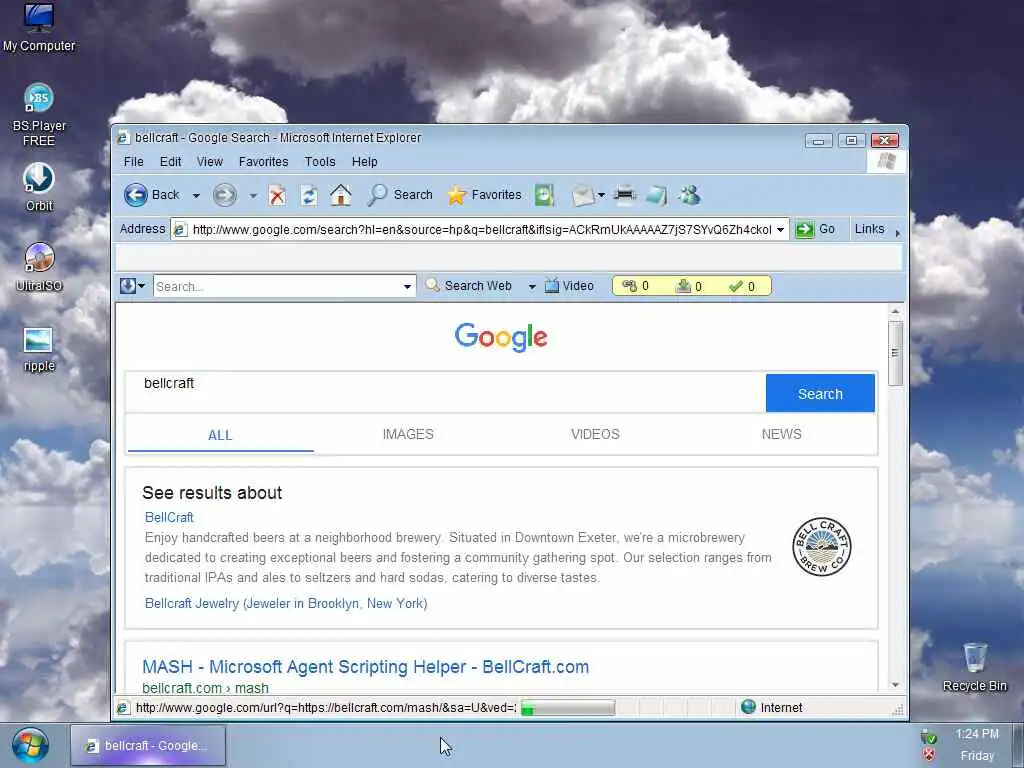Viewport: 1024px width, 768px height.
Task: Open the Recycle Bin desktop icon
Action: (974, 667)
